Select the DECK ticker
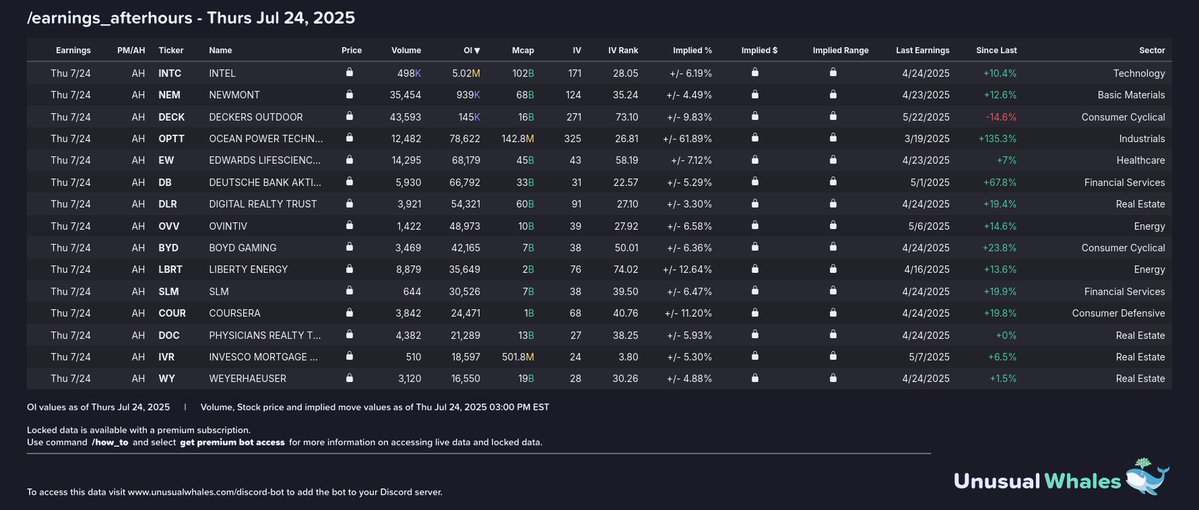The height and width of the screenshot is (510, 1199). [171, 117]
